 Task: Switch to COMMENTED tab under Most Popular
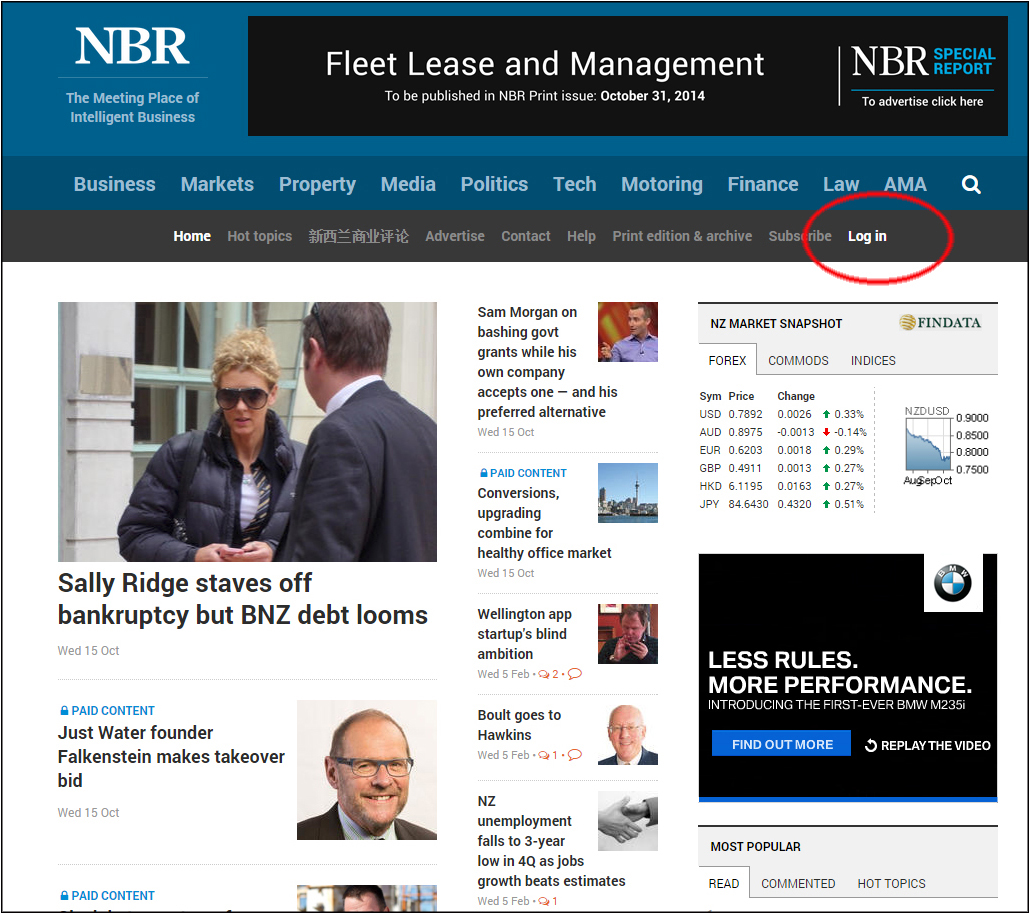point(798,884)
